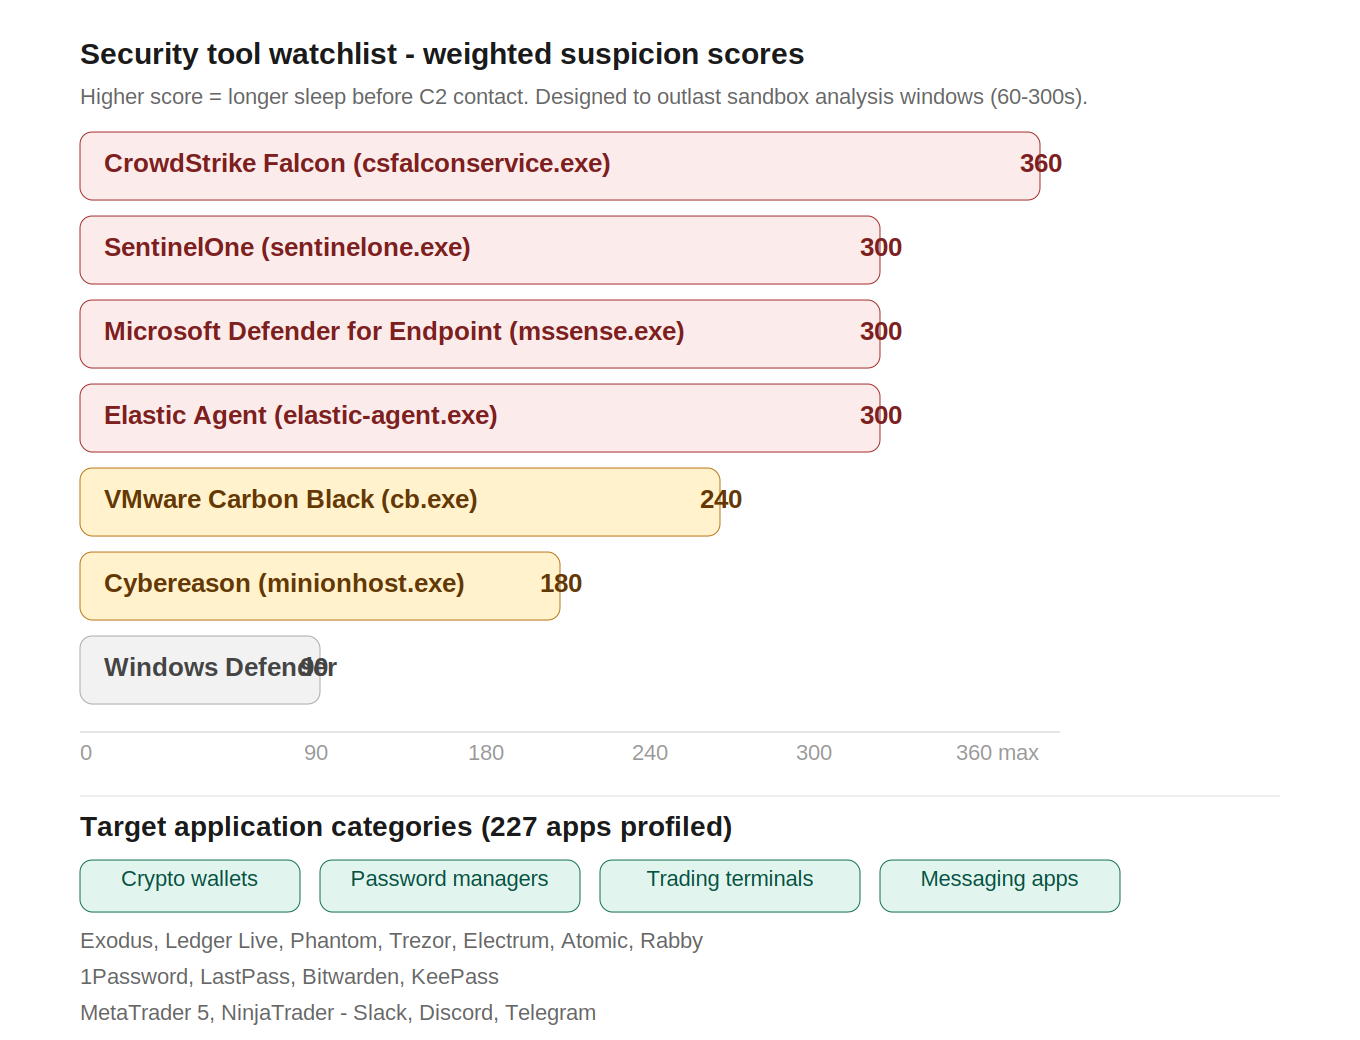1360x1040 pixels.
Task: Click the SentinelOne (sentinelone.exe) bar
Action: click(x=480, y=250)
